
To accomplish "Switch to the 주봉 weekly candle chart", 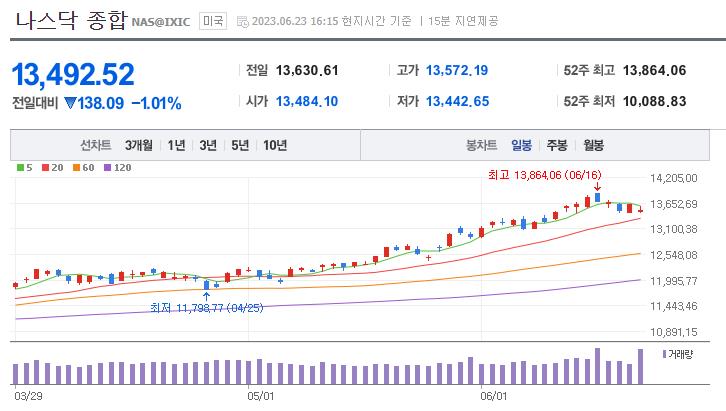I will (557, 145).
